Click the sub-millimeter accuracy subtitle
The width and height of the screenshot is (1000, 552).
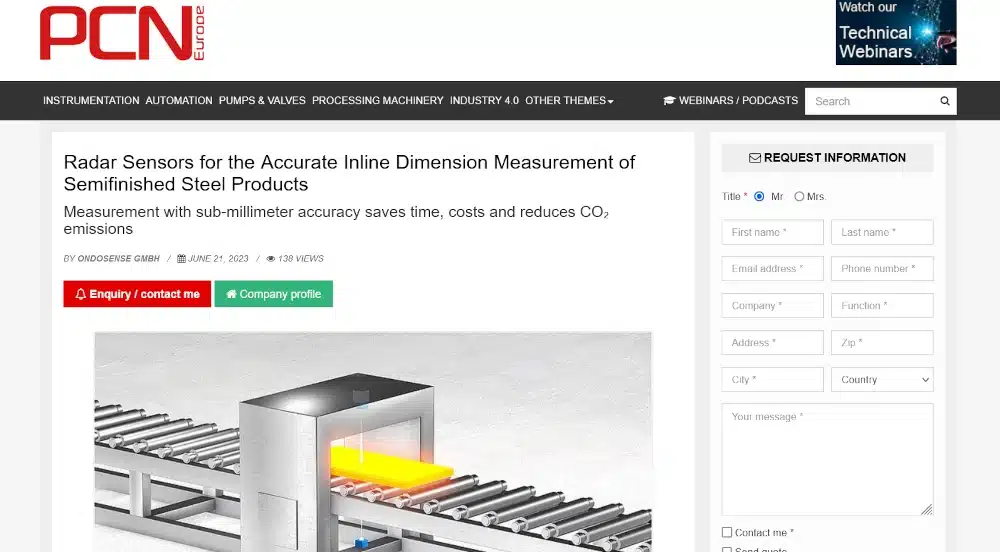point(336,220)
